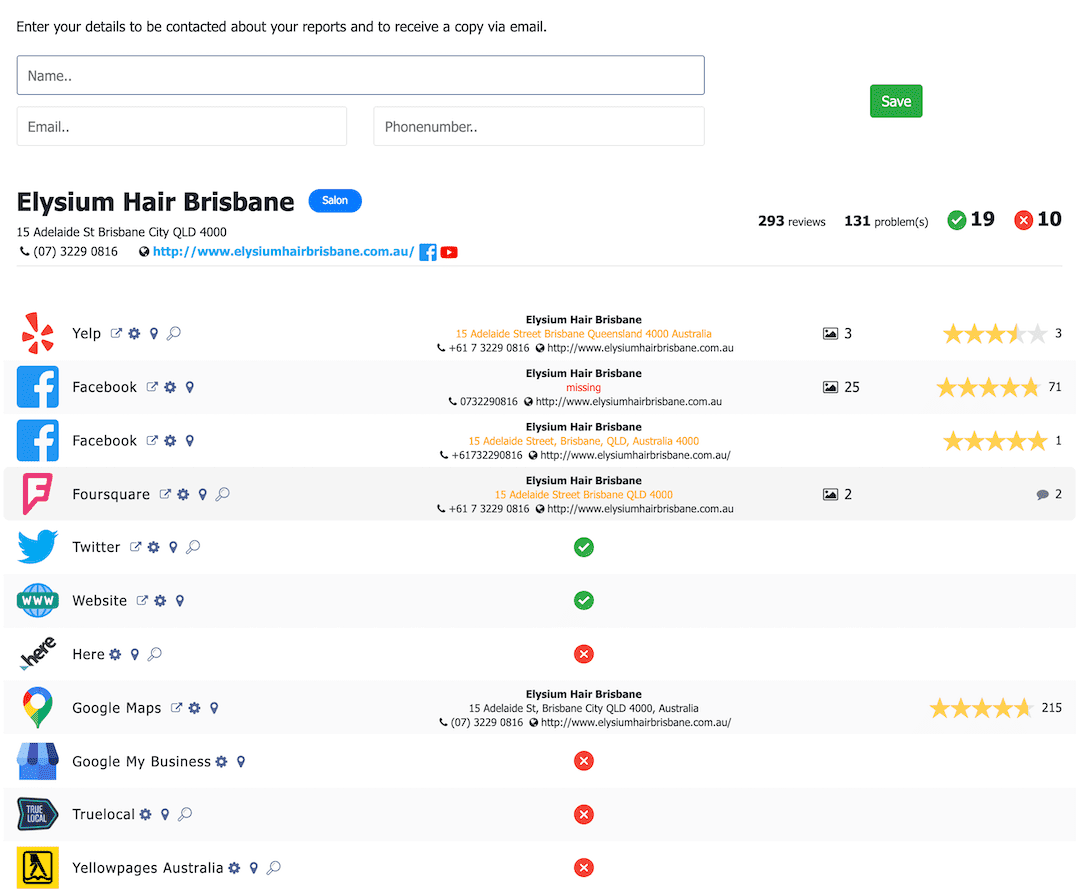Open the YouTube icon beside the website link
Screen dimensions: 1080x894
coord(449,252)
